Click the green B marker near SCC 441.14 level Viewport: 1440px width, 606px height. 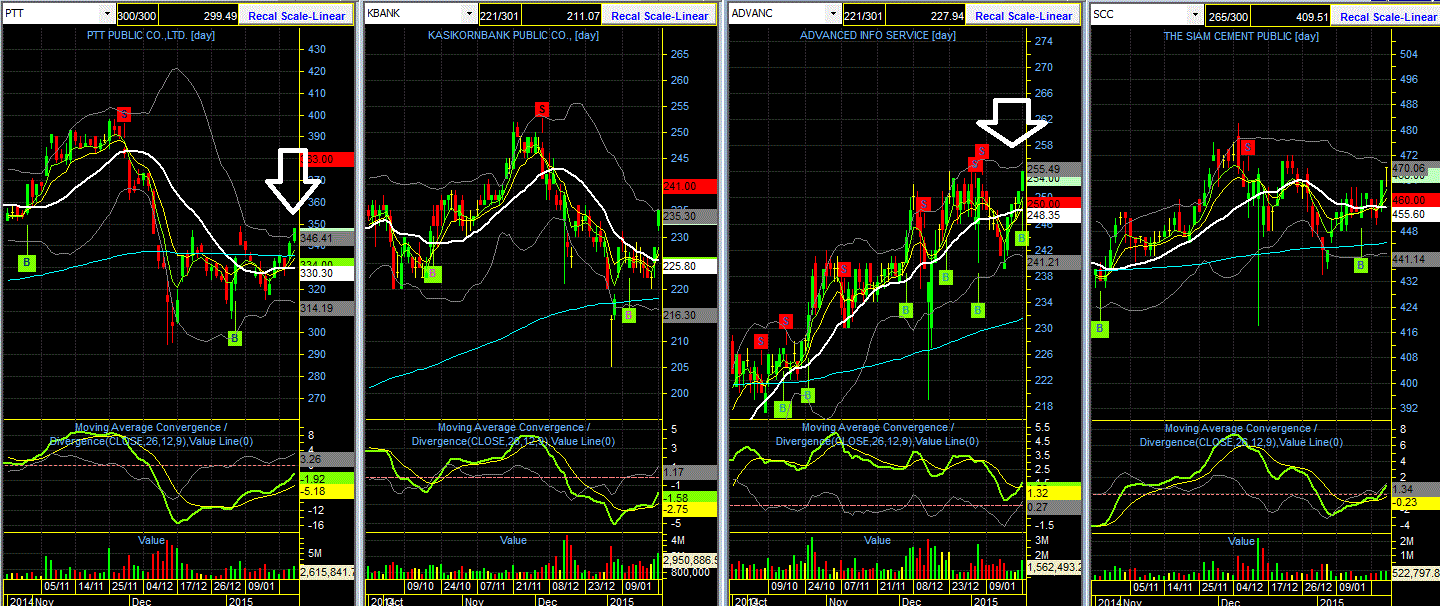click(1360, 265)
